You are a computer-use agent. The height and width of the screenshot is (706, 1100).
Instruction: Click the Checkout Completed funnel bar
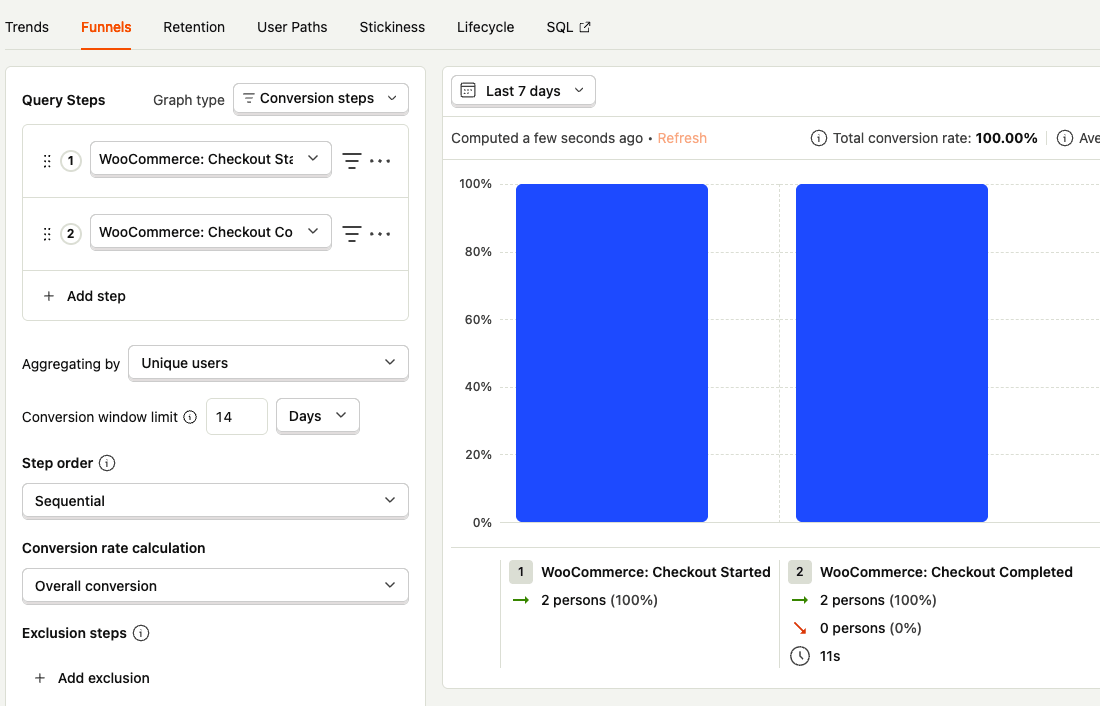tap(892, 353)
